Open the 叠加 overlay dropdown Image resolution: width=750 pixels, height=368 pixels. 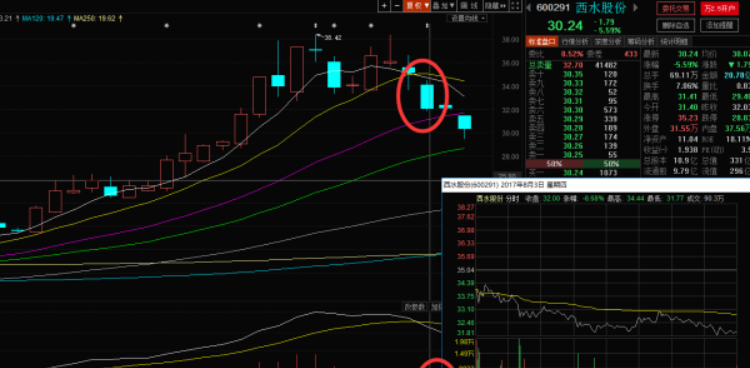(x=443, y=6)
